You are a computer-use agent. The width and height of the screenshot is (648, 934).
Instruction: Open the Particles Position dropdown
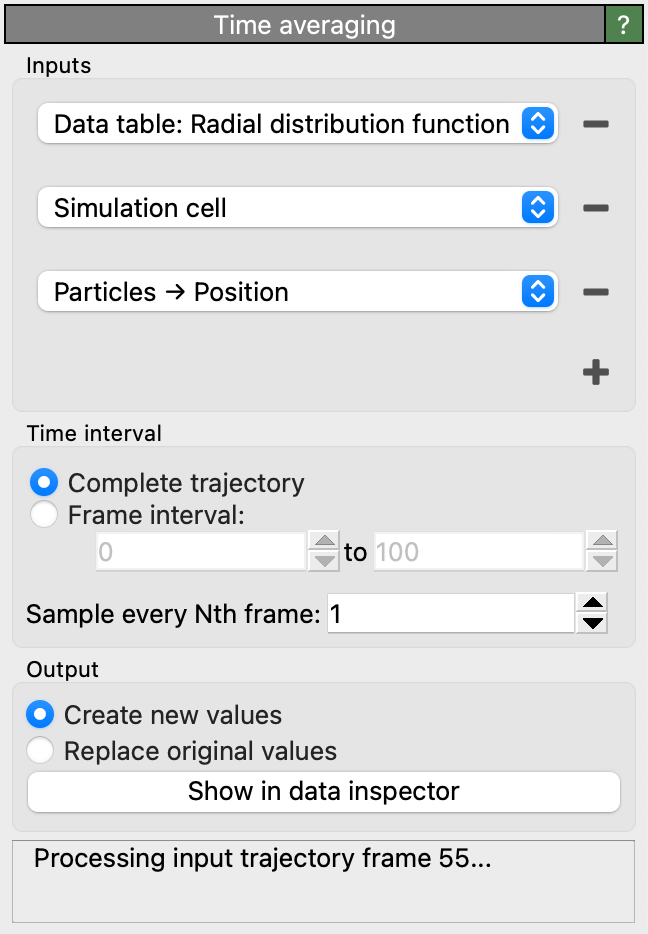[296, 293]
